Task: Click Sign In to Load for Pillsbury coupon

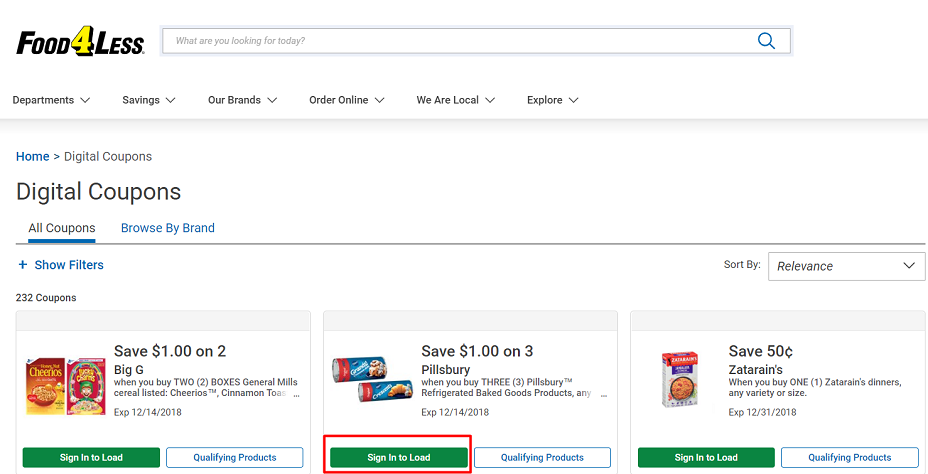Action: 398,457
